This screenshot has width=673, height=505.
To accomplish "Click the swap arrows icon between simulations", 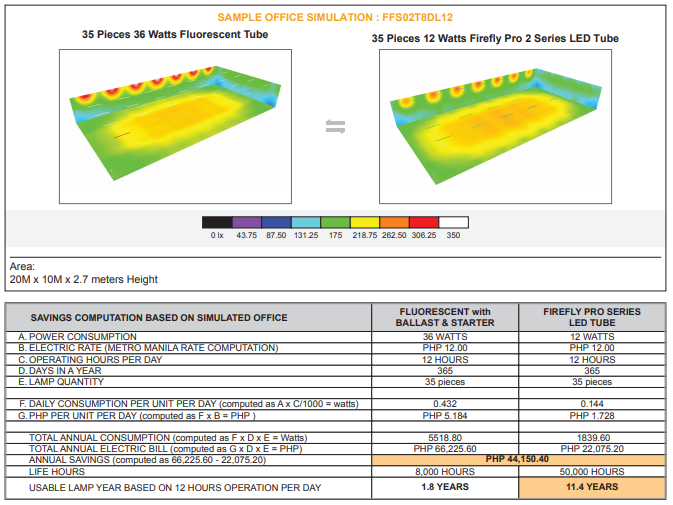I will click(x=335, y=127).
